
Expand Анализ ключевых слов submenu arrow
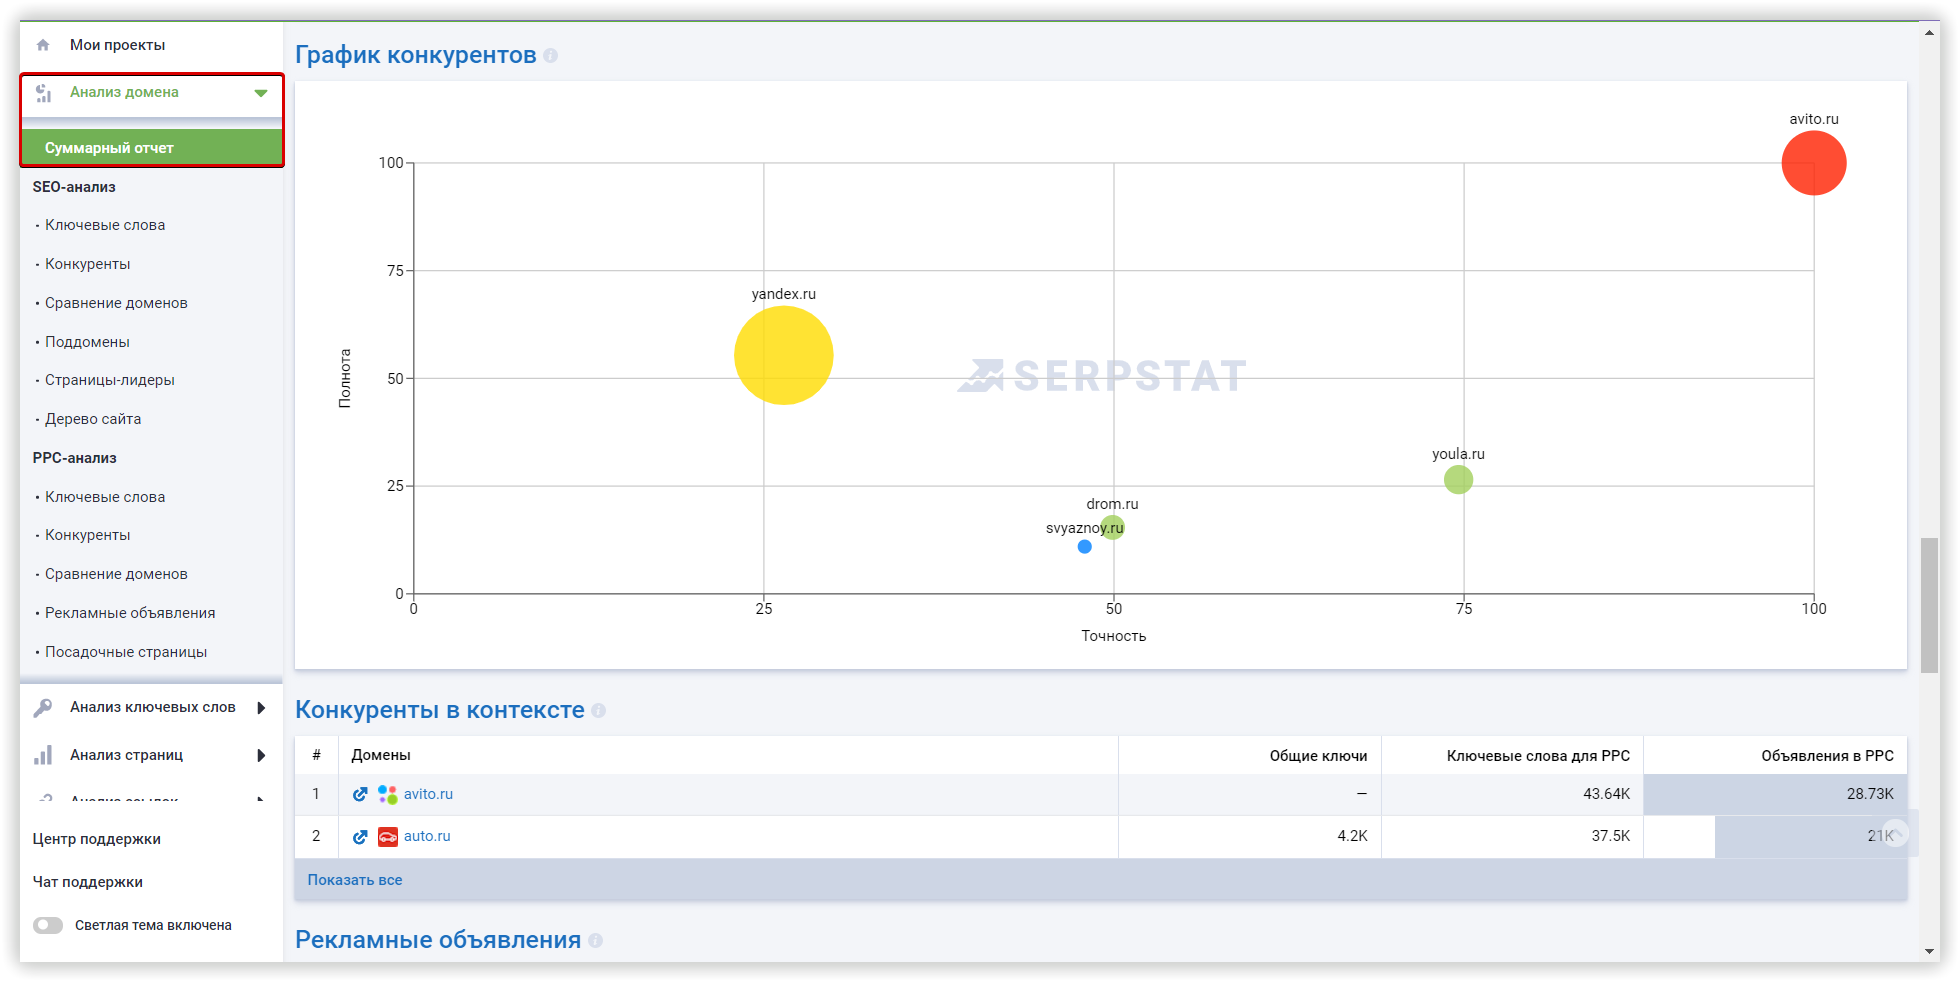pyautogui.click(x=261, y=708)
